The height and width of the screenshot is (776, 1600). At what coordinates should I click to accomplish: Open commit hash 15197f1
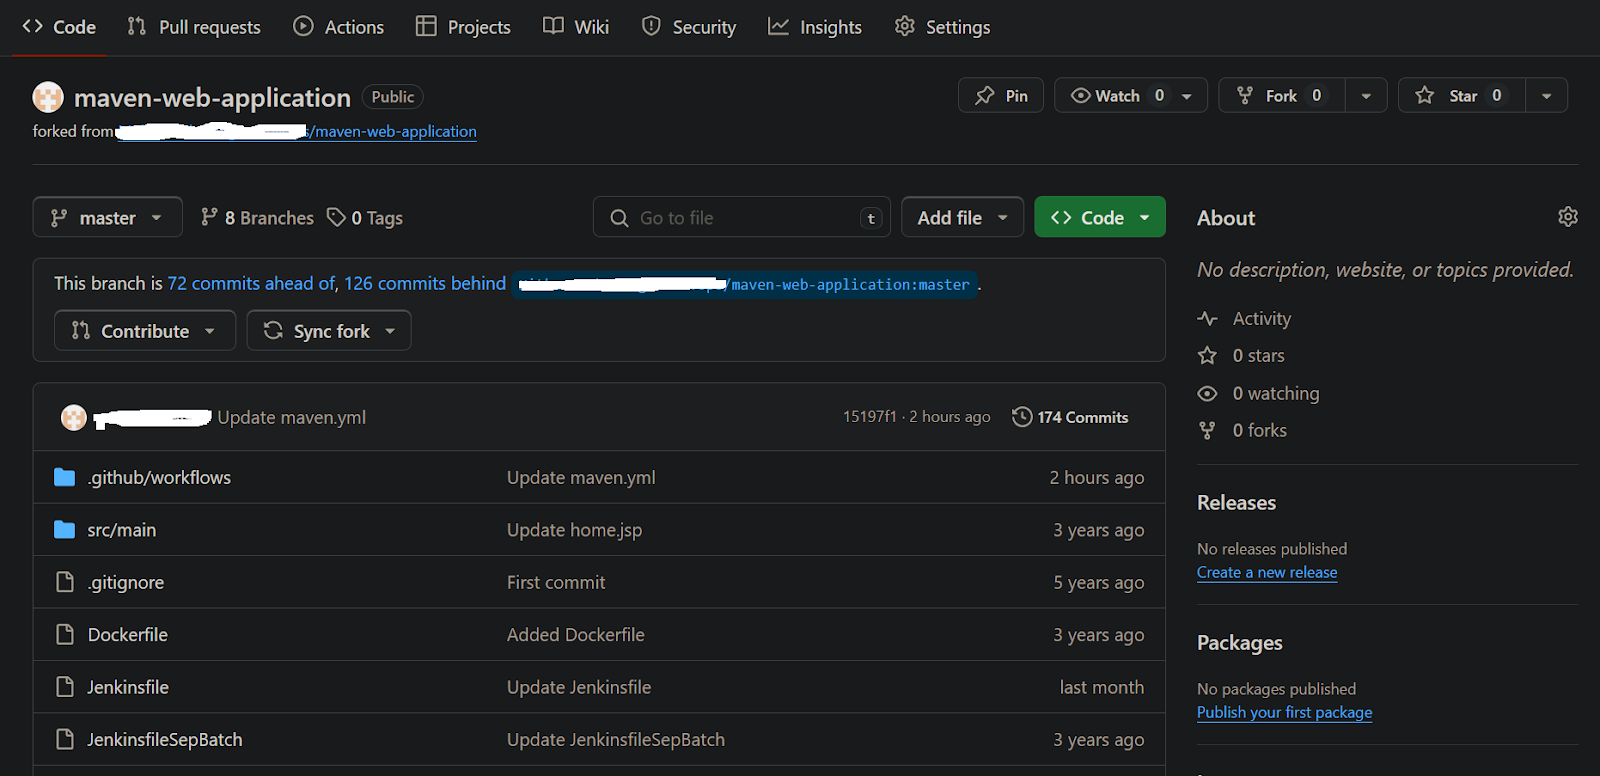(x=869, y=417)
